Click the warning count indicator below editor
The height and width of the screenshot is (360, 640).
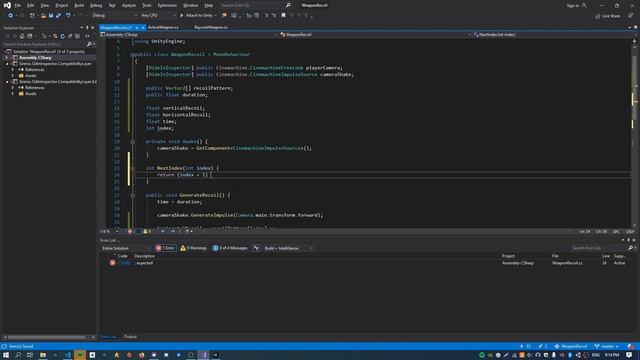[x=147, y=231]
